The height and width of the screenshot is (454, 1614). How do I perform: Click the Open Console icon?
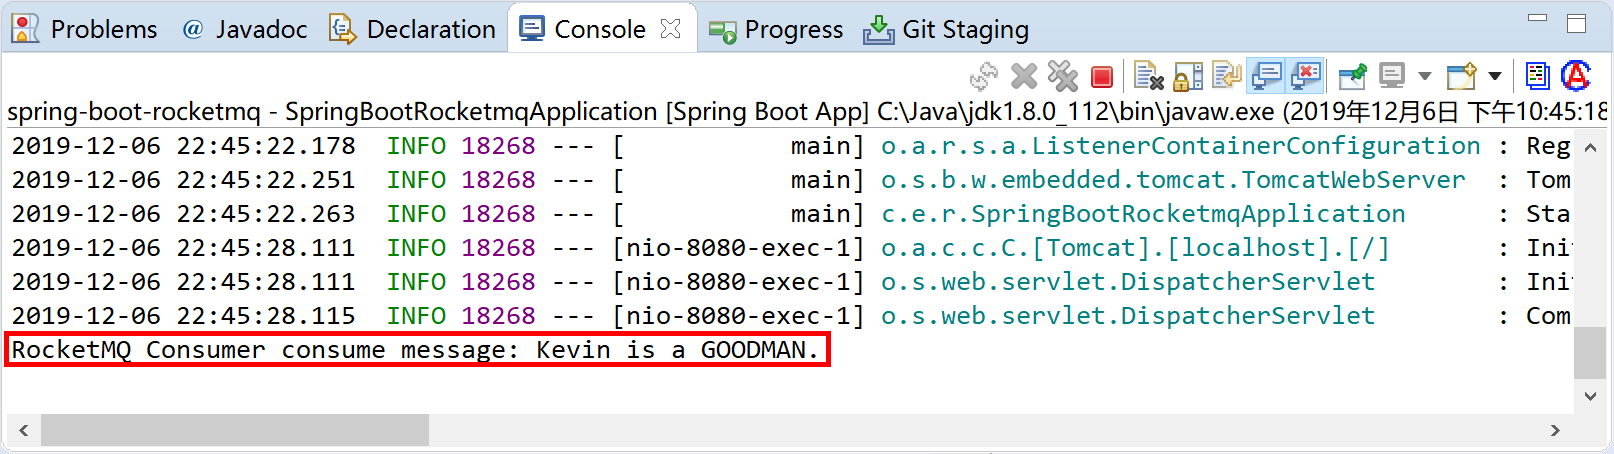[x=1462, y=77]
